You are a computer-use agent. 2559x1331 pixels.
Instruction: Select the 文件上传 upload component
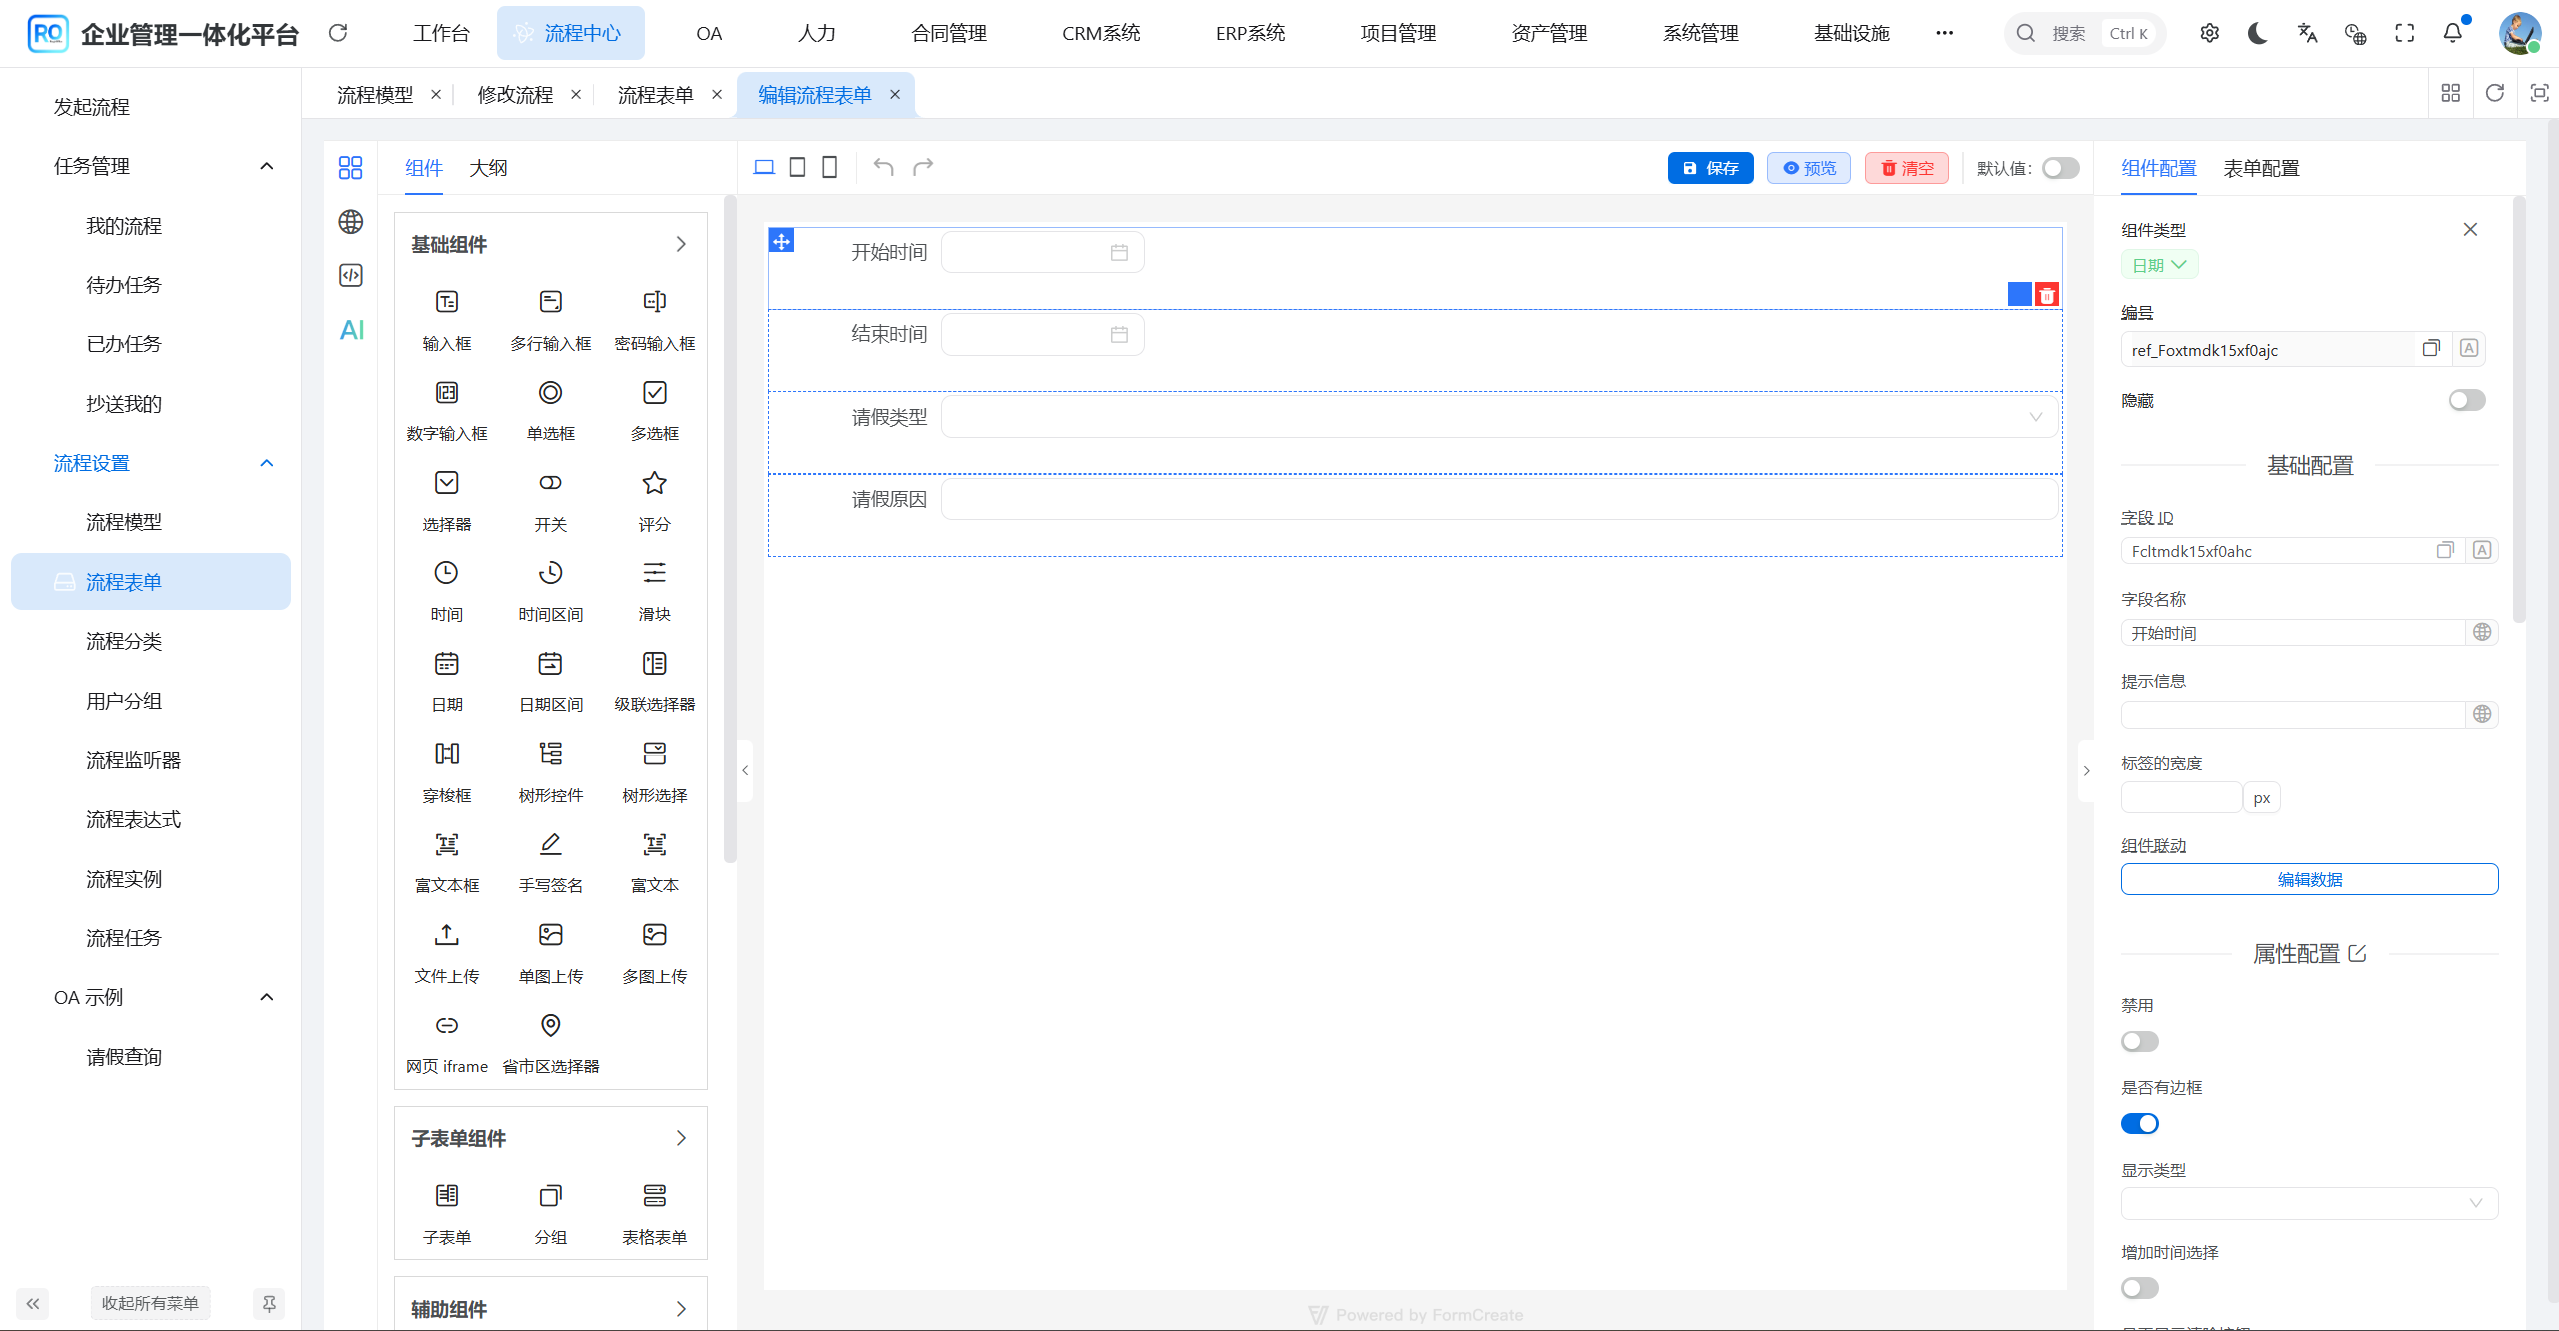(446, 948)
